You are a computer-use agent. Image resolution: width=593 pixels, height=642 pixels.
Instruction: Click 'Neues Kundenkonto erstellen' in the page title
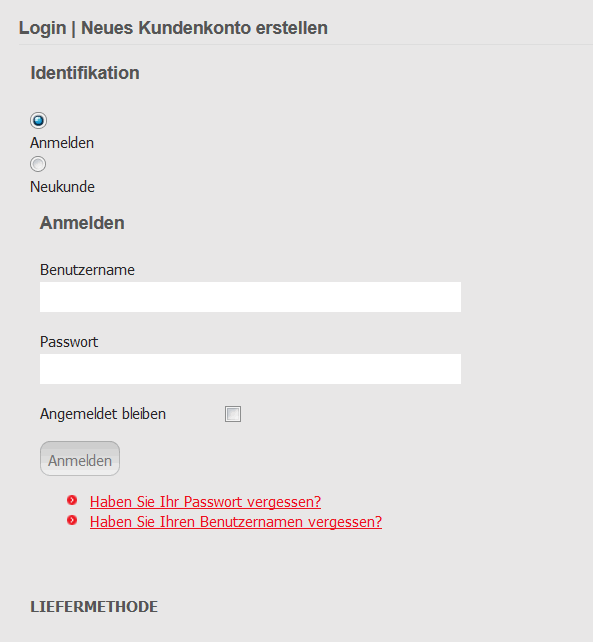204,28
